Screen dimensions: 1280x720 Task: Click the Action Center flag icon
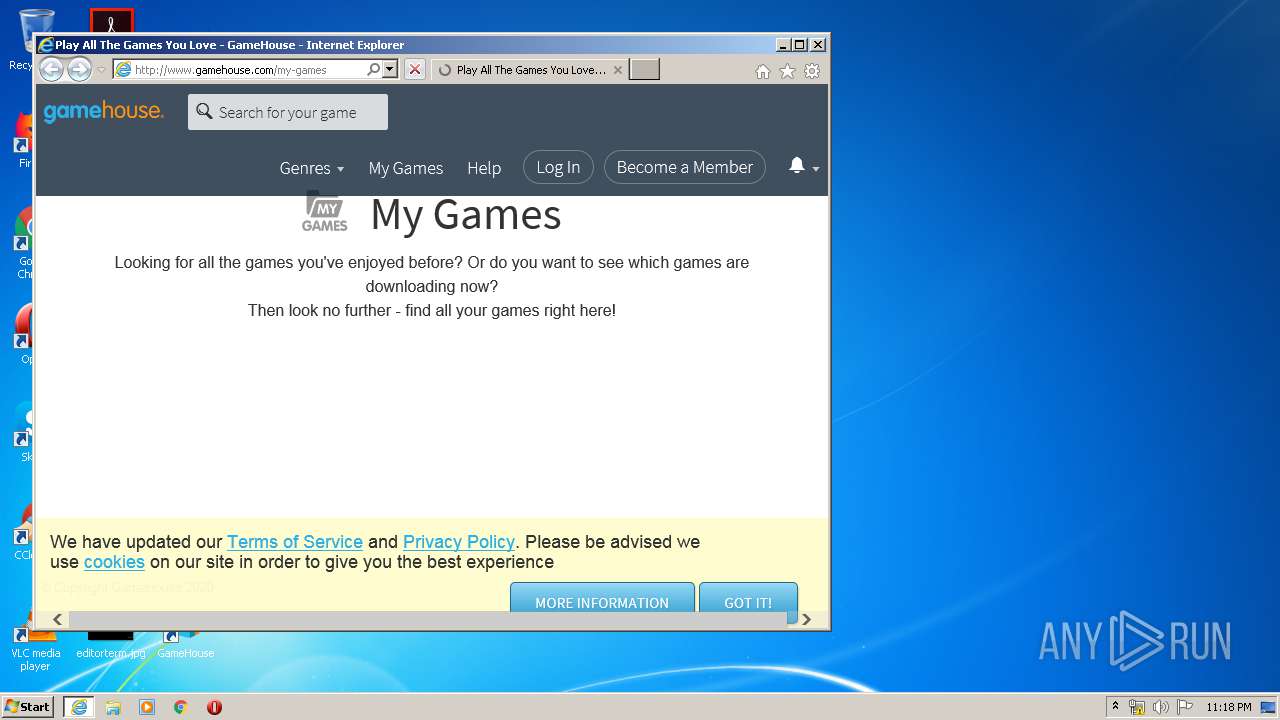coord(1185,707)
